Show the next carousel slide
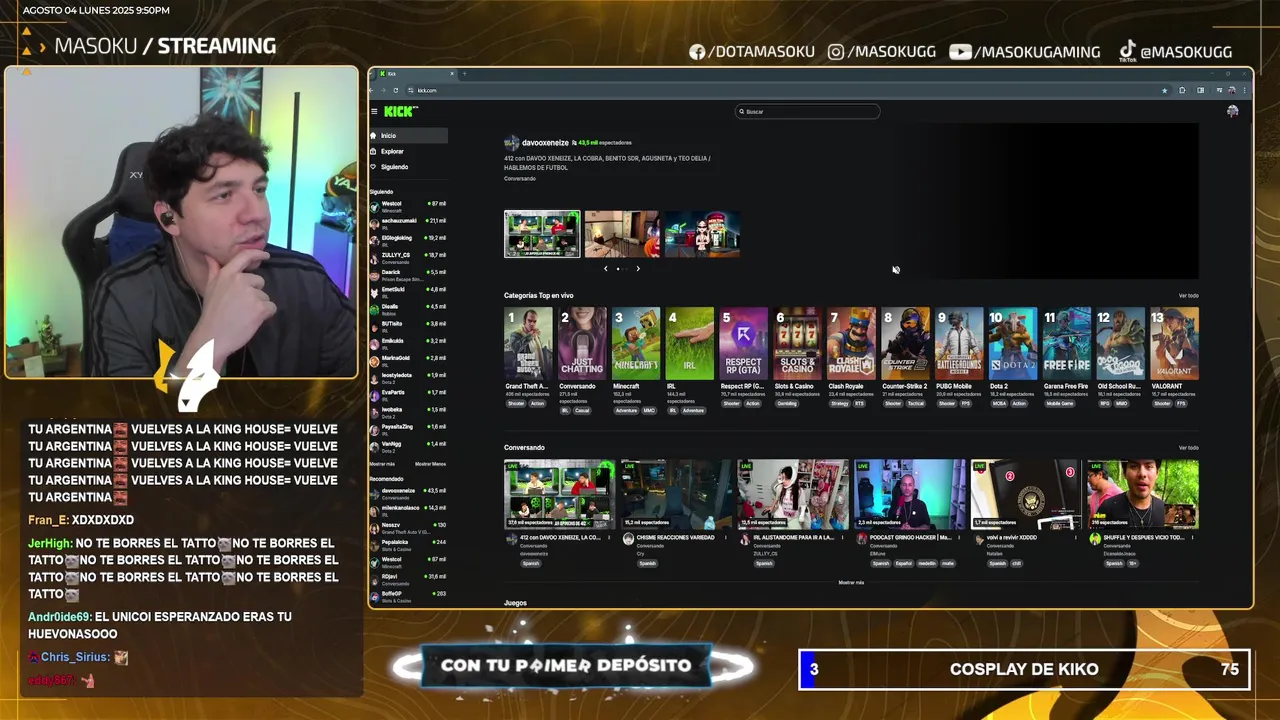This screenshot has width=1280, height=720. click(x=638, y=268)
